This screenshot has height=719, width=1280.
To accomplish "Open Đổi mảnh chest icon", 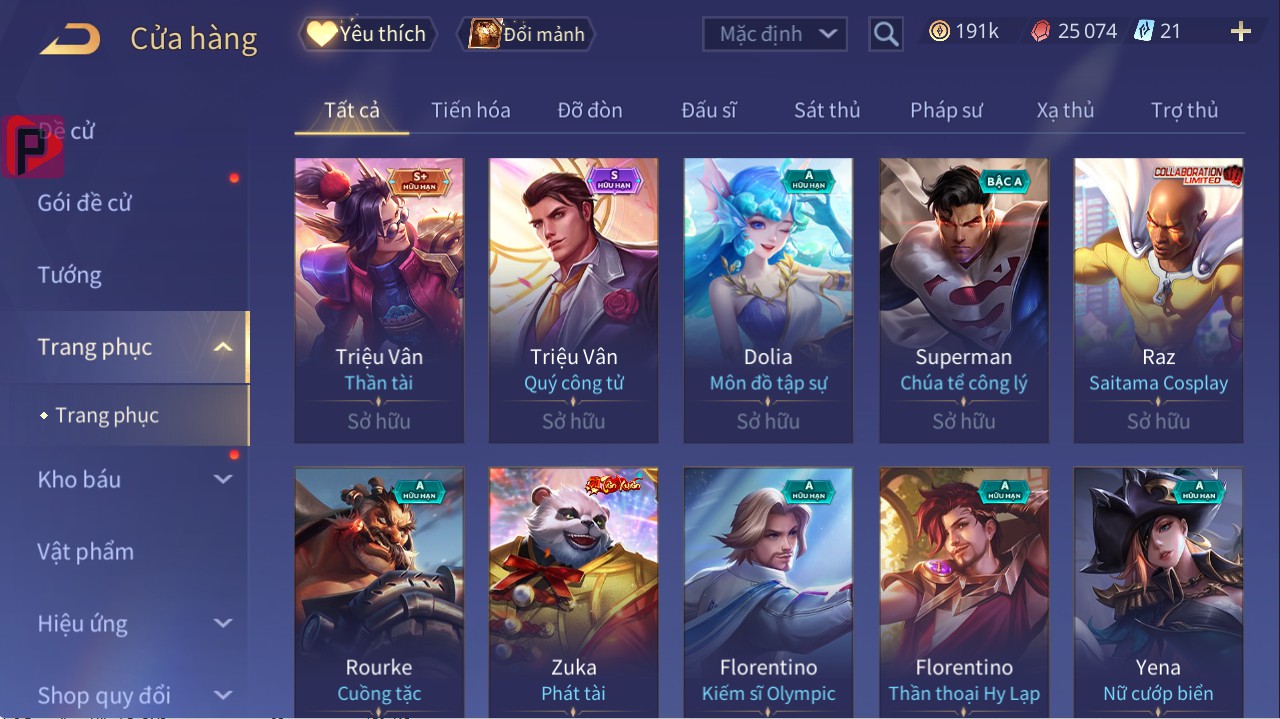I will [x=485, y=34].
